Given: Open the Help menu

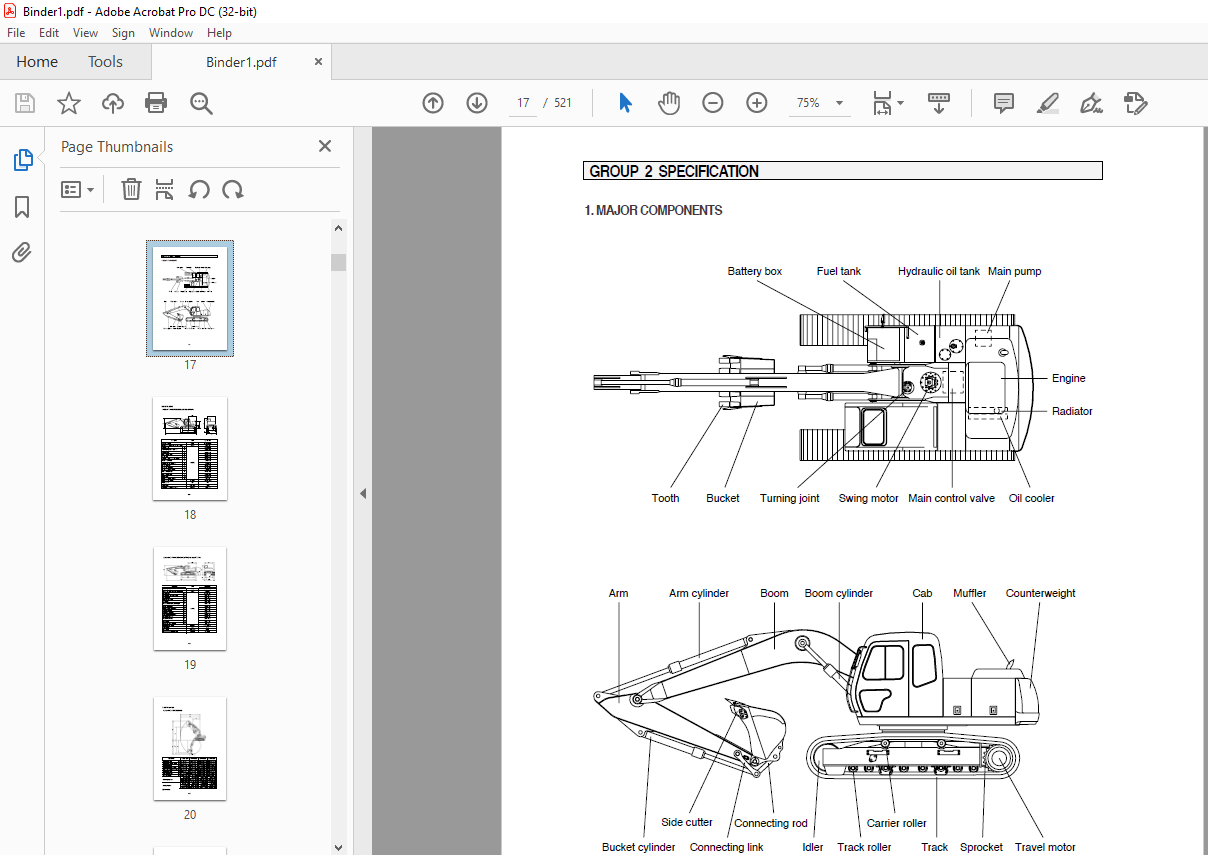Looking at the screenshot, I should pyautogui.click(x=219, y=33).
